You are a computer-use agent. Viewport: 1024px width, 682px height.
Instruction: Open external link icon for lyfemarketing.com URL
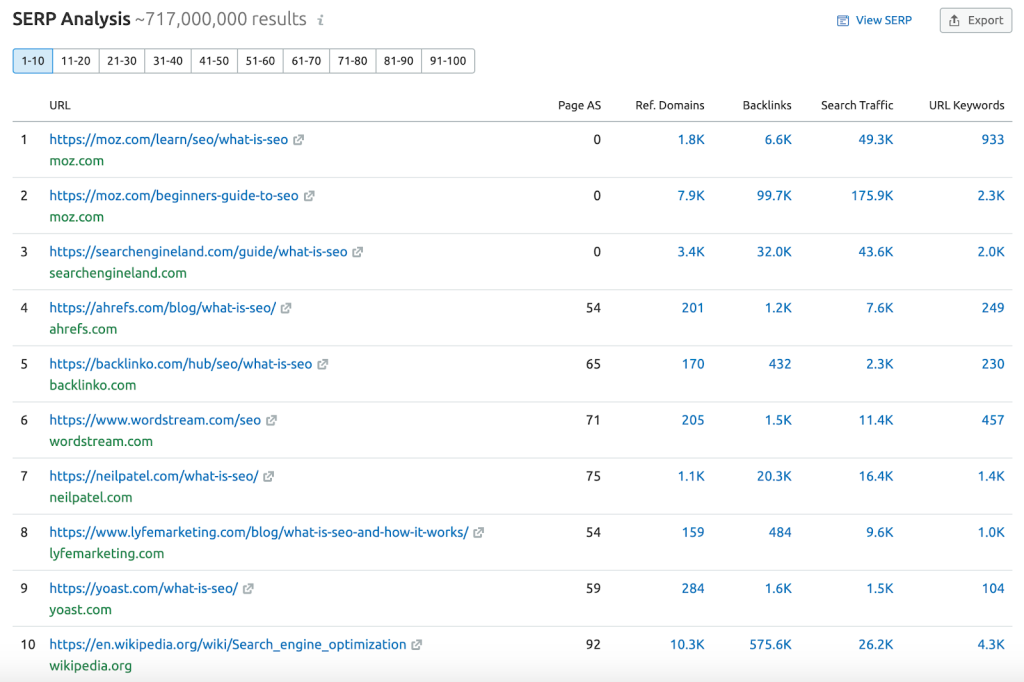[479, 533]
